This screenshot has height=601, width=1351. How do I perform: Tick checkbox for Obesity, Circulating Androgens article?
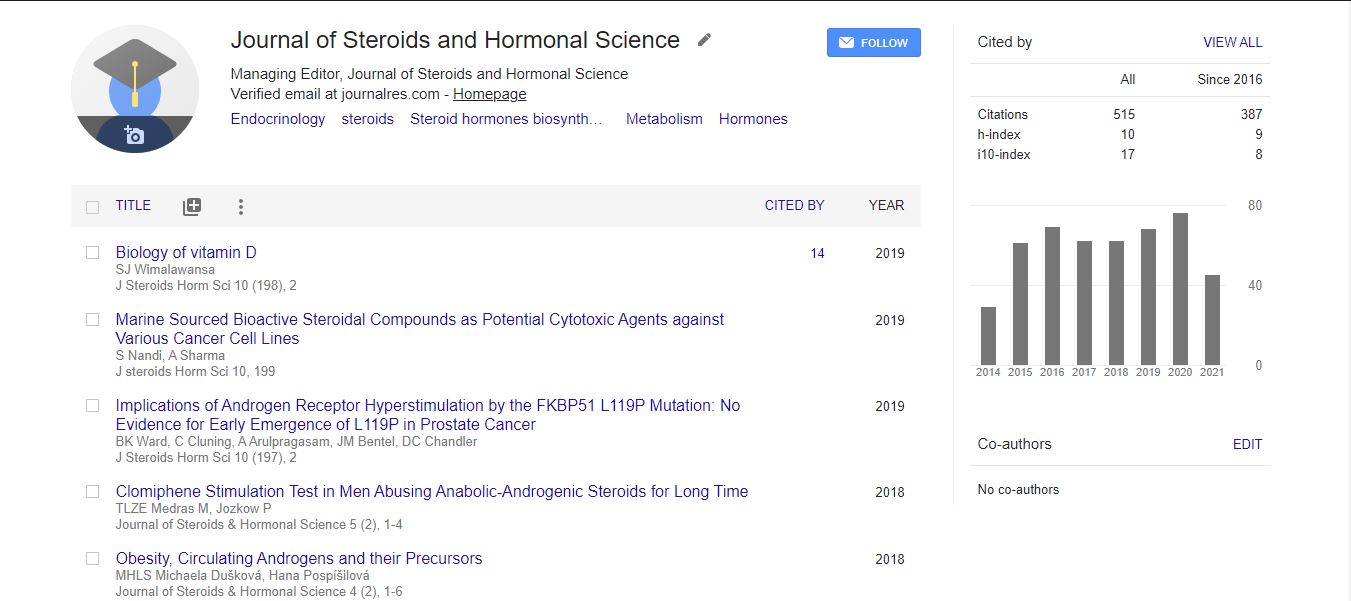pyautogui.click(x=93, y=559)
